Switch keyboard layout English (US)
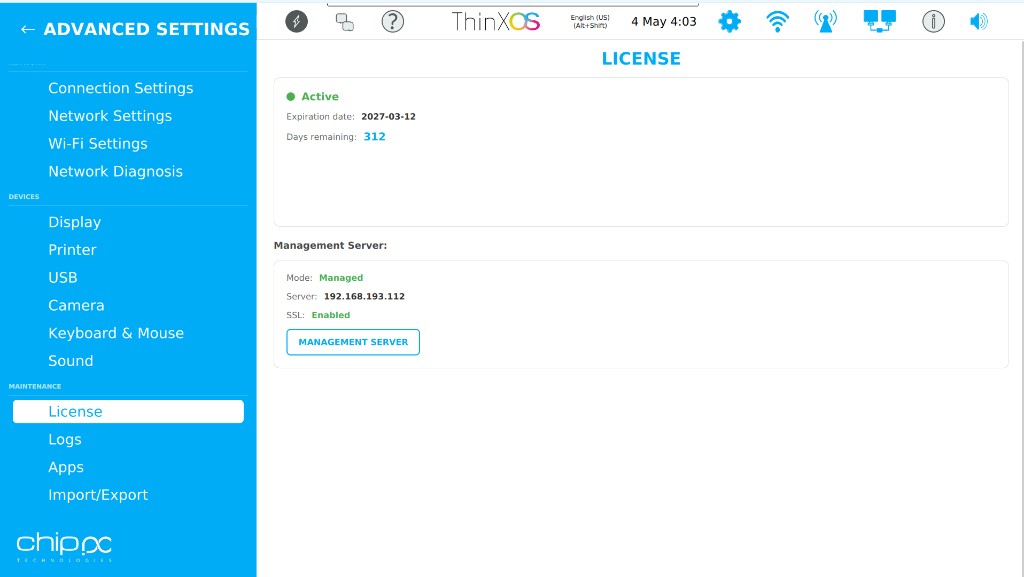This screenshot has width=1024, height=577. [x=590, y=22]
